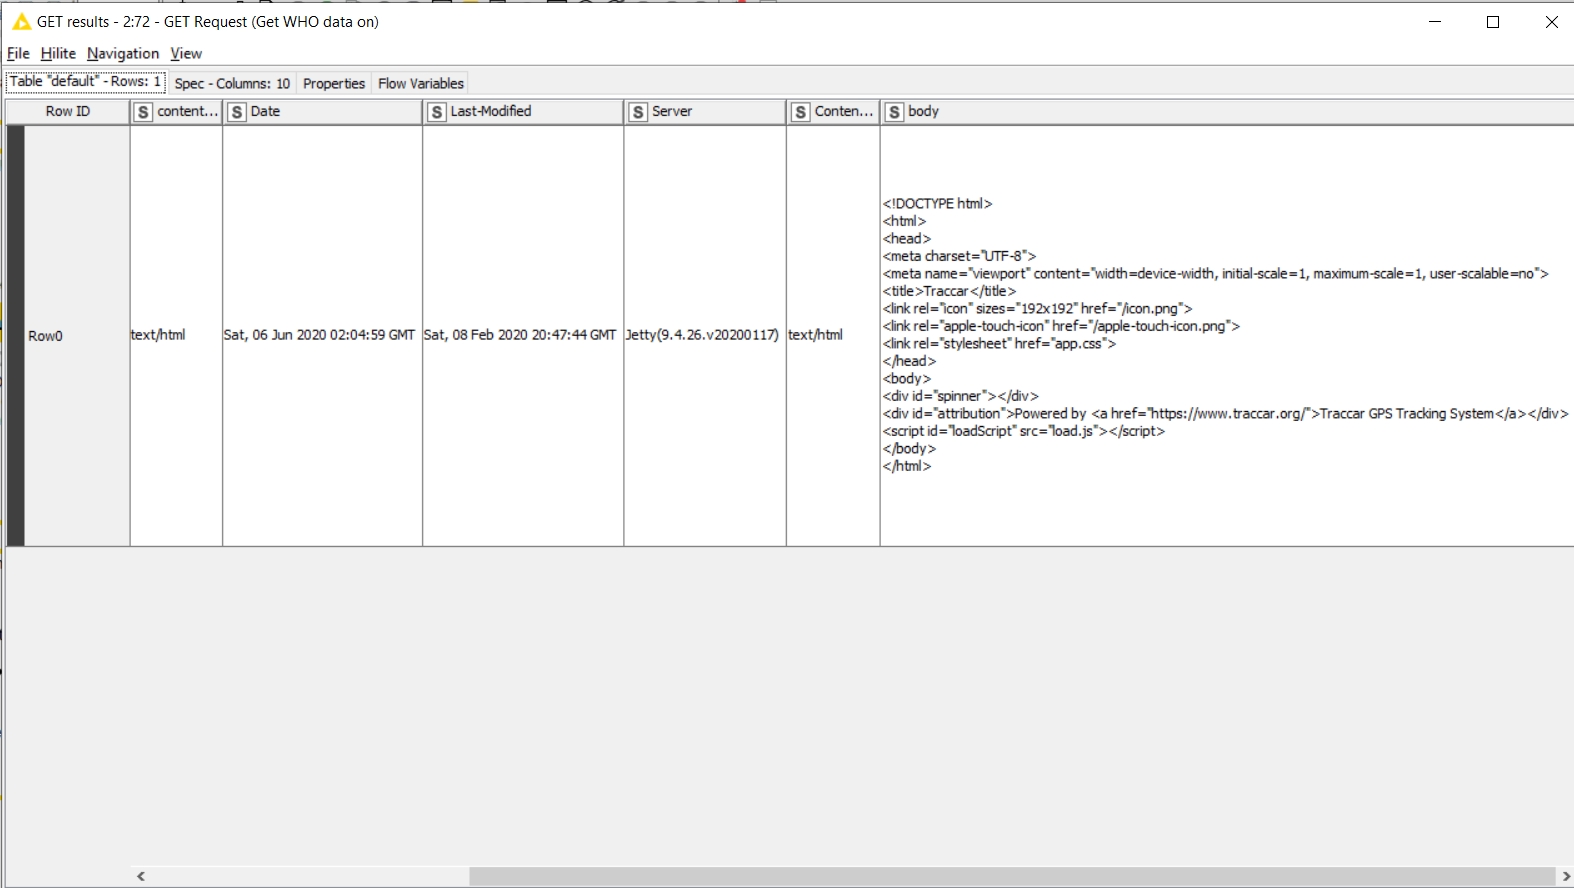1574x888 pixels.
Task: Click the content... column header
Action: pos(176,111)
